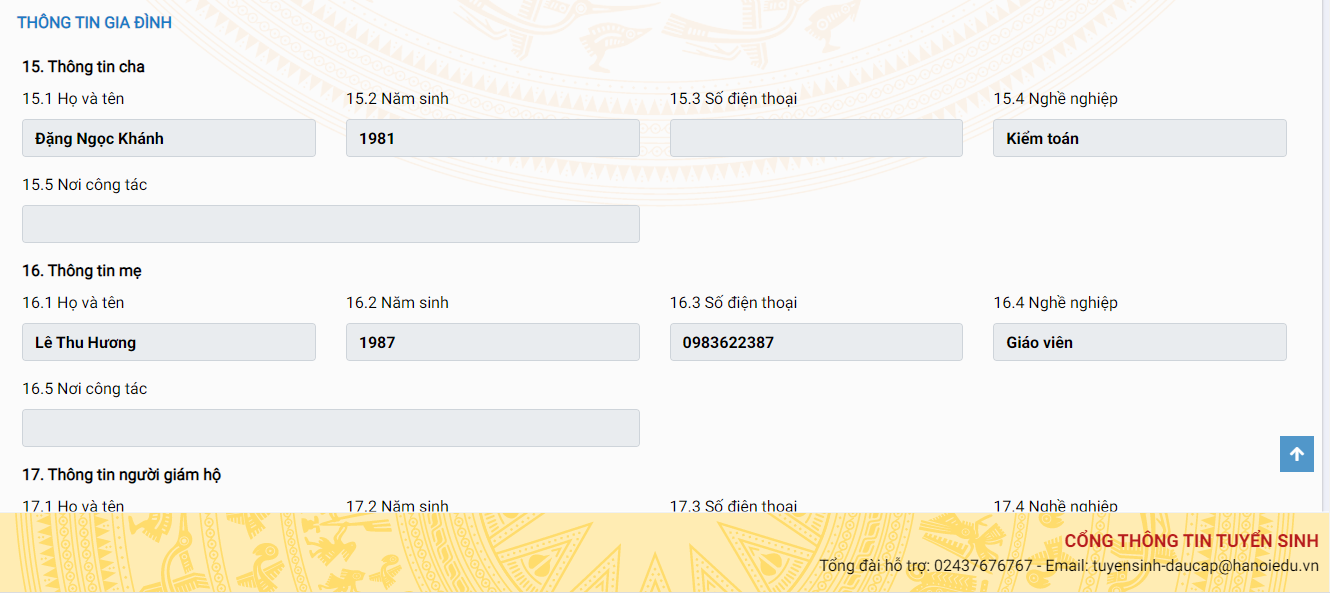Click the tuyensinh-daucap@hanoiedu.vn email address

1205,566
